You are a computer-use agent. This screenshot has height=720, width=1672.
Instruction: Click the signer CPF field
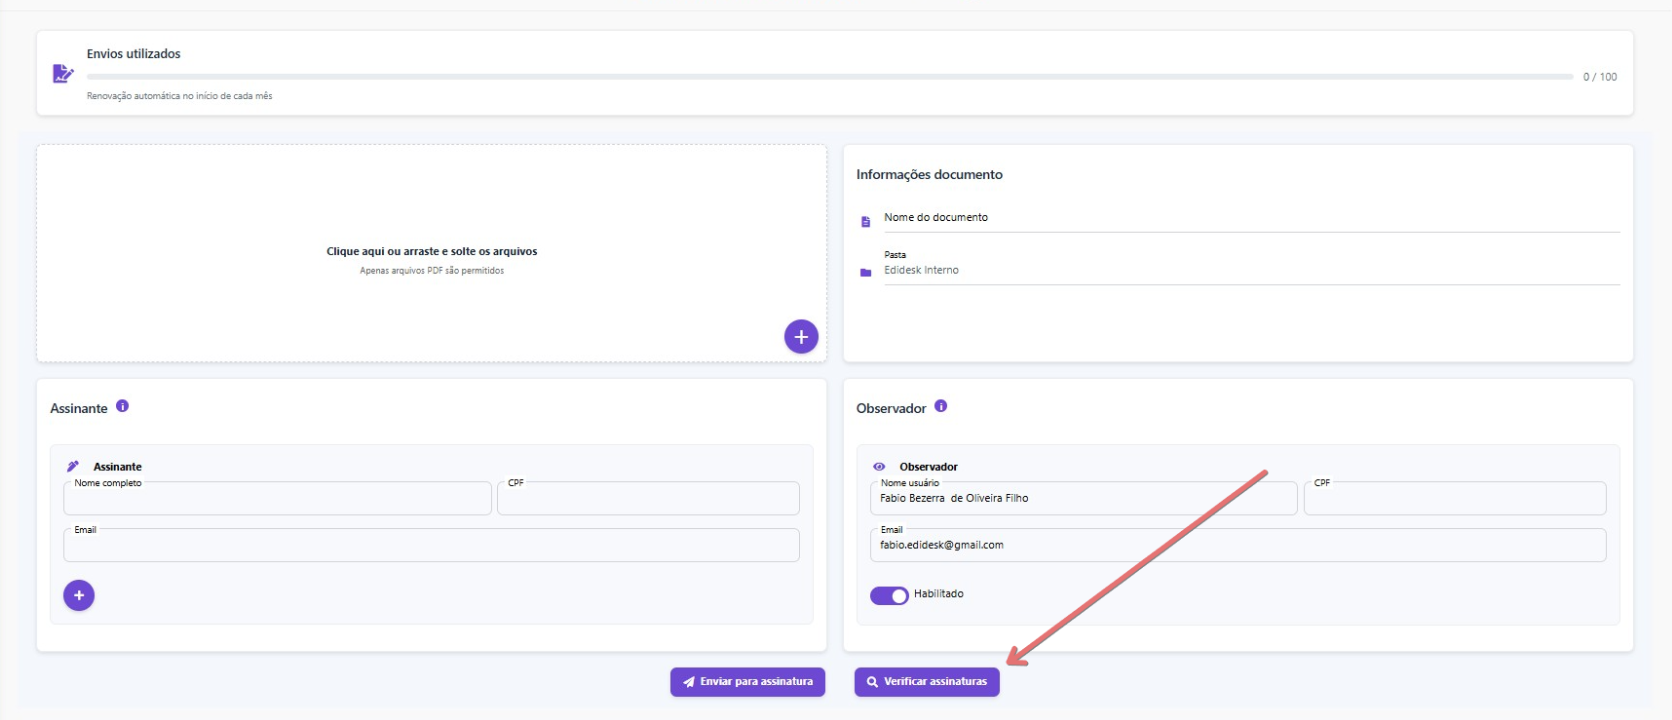tap(648, 499)
